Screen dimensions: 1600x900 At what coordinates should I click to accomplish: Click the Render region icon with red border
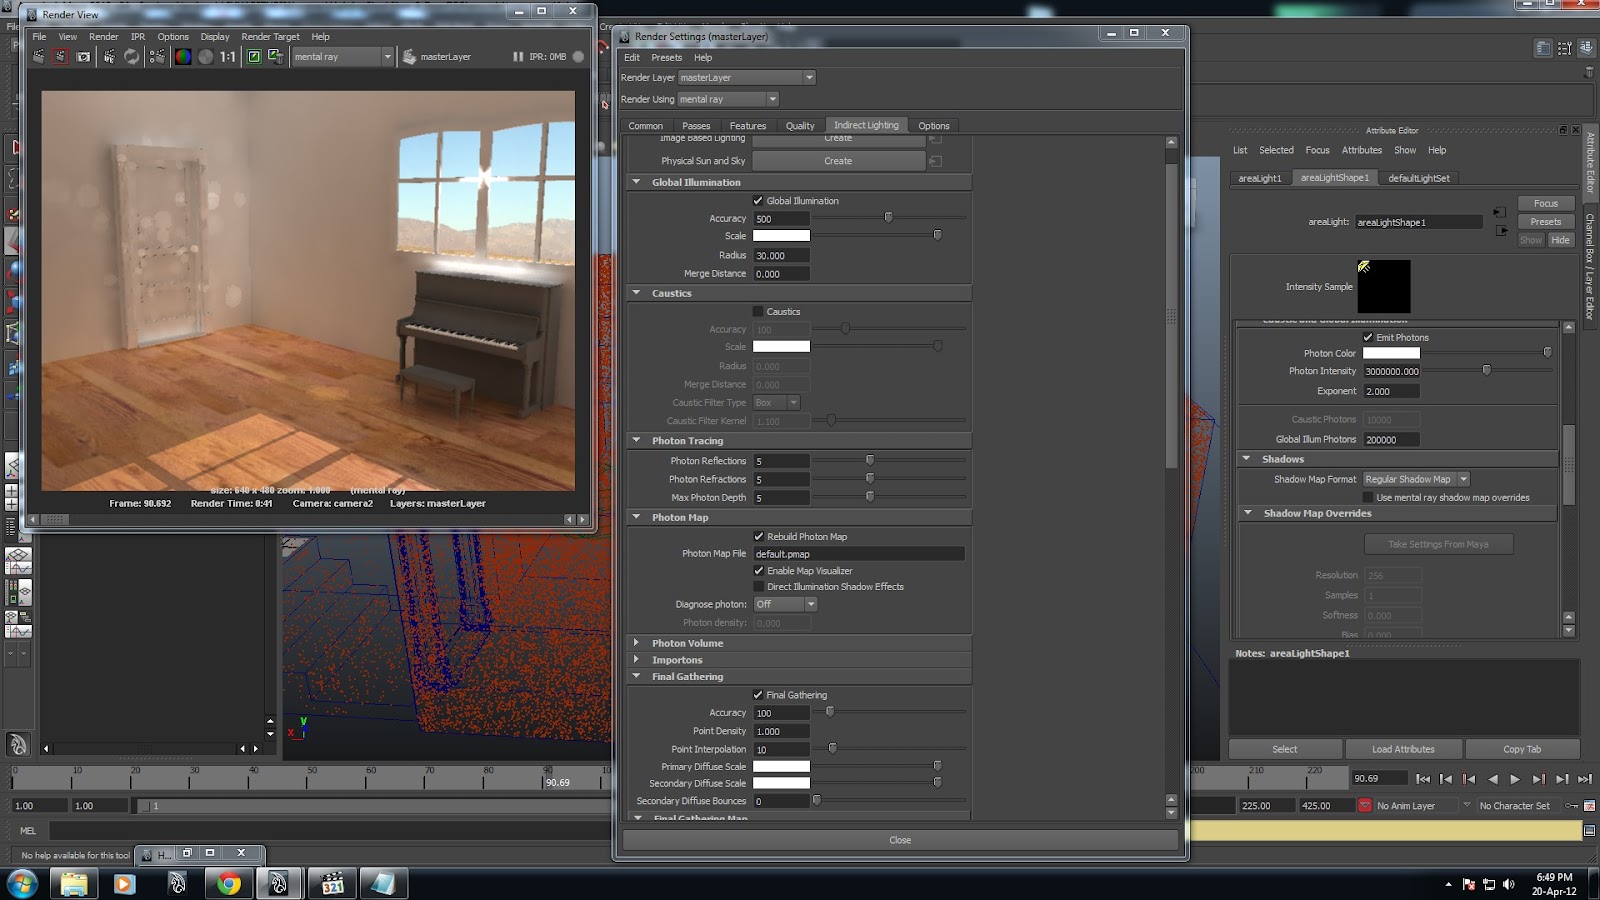tap(60, 57)
